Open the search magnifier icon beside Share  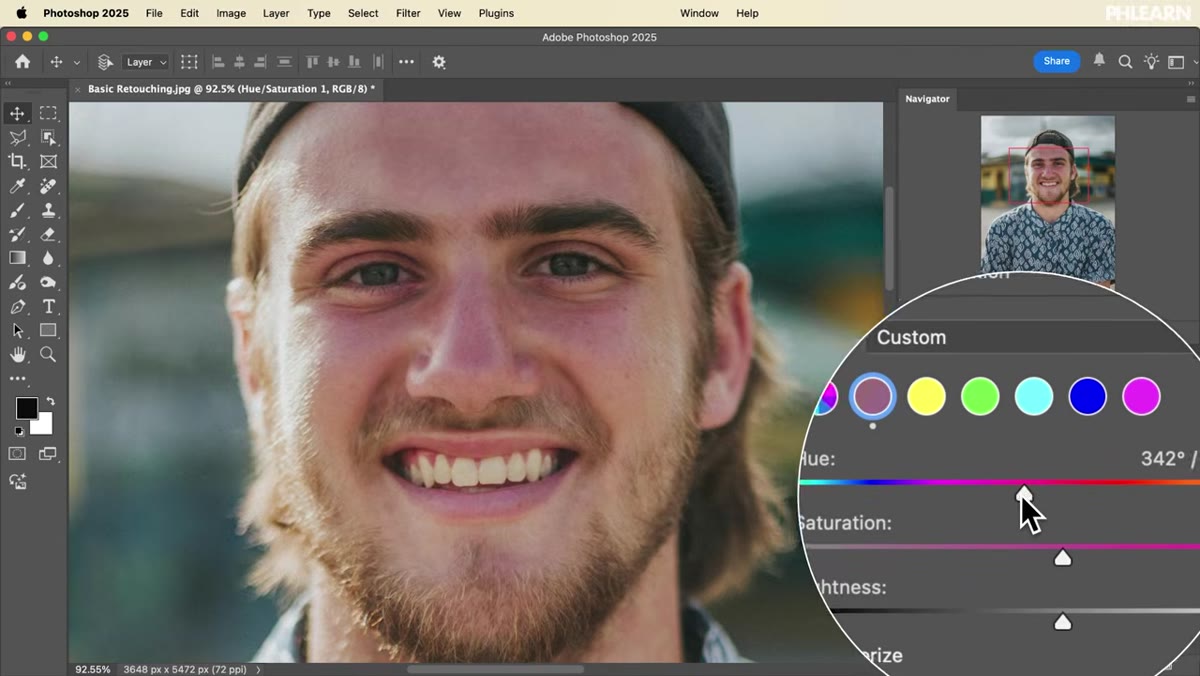(x=1125, y=61)
